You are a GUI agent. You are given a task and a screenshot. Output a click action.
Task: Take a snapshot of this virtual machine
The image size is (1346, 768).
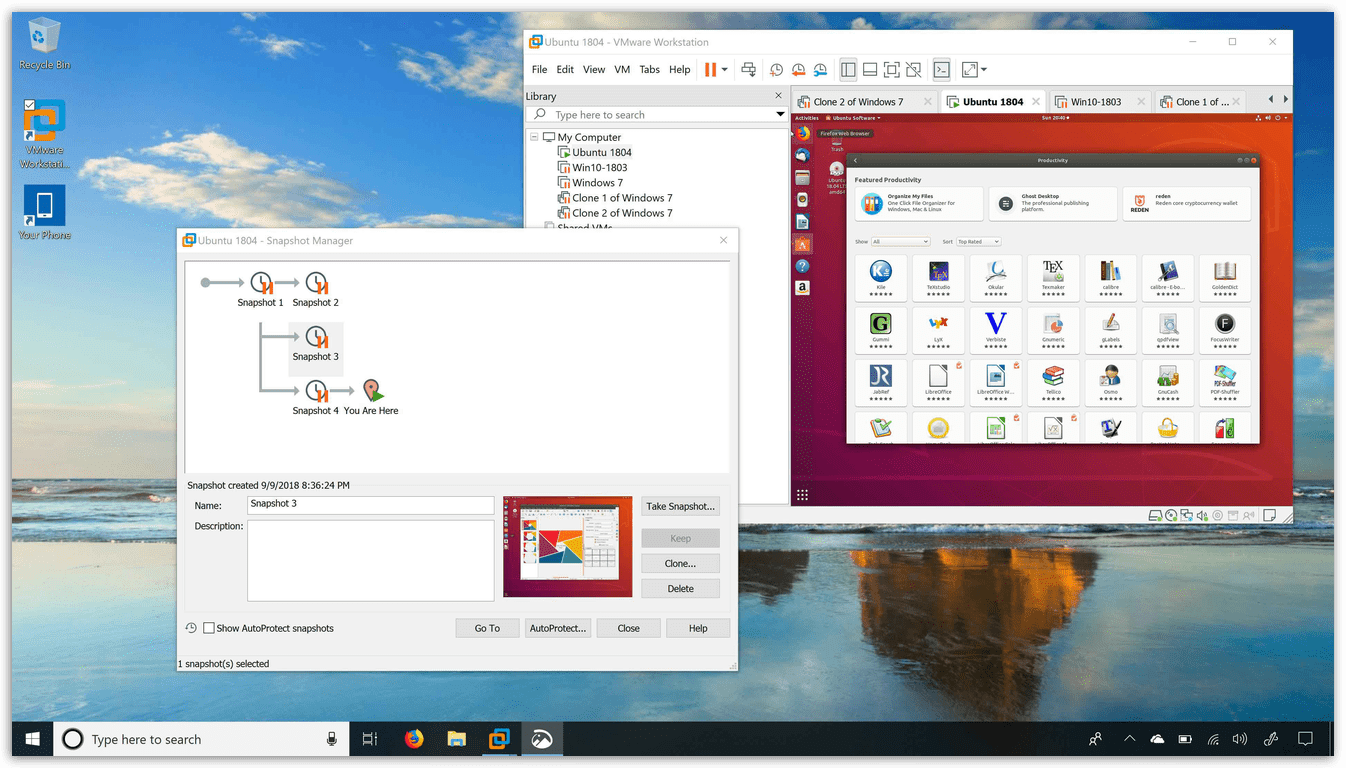[x=776, y=69]
